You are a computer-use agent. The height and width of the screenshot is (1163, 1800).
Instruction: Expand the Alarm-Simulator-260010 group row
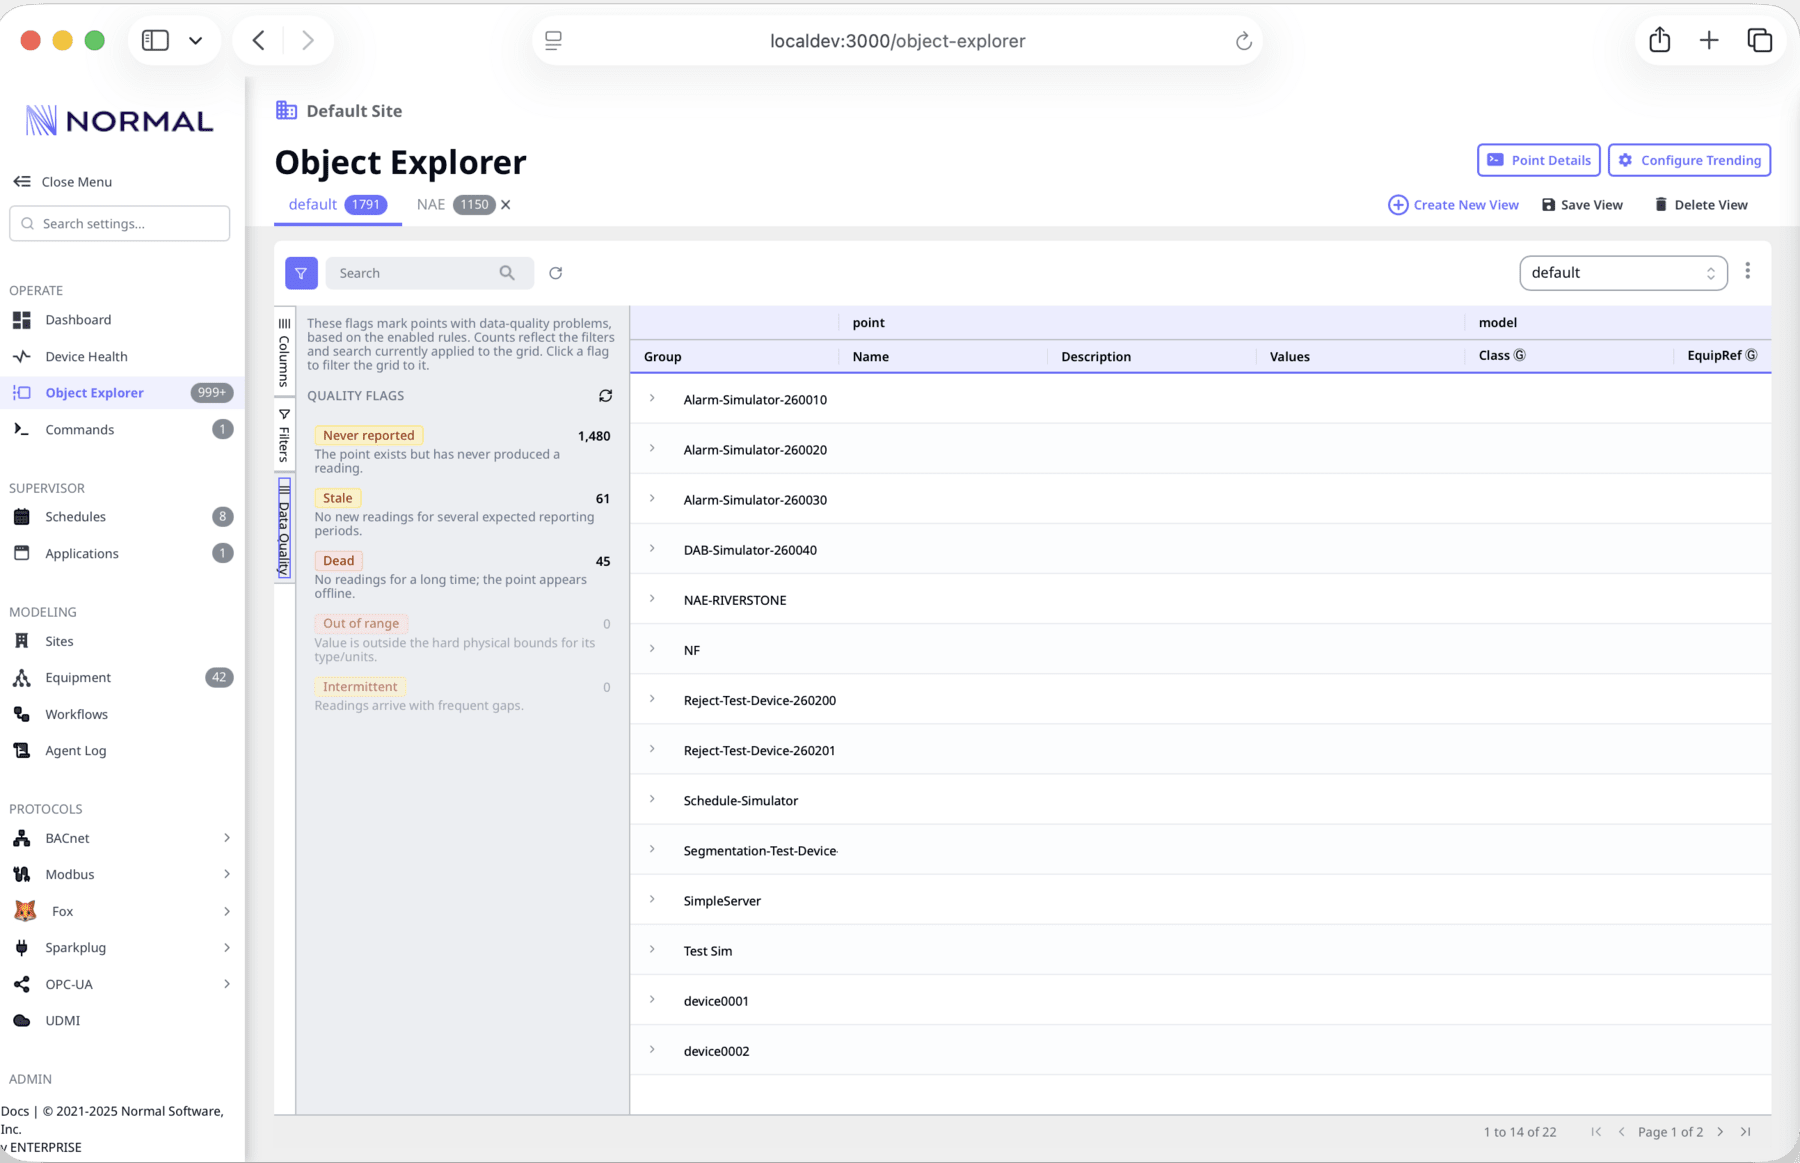coord(652,399)
